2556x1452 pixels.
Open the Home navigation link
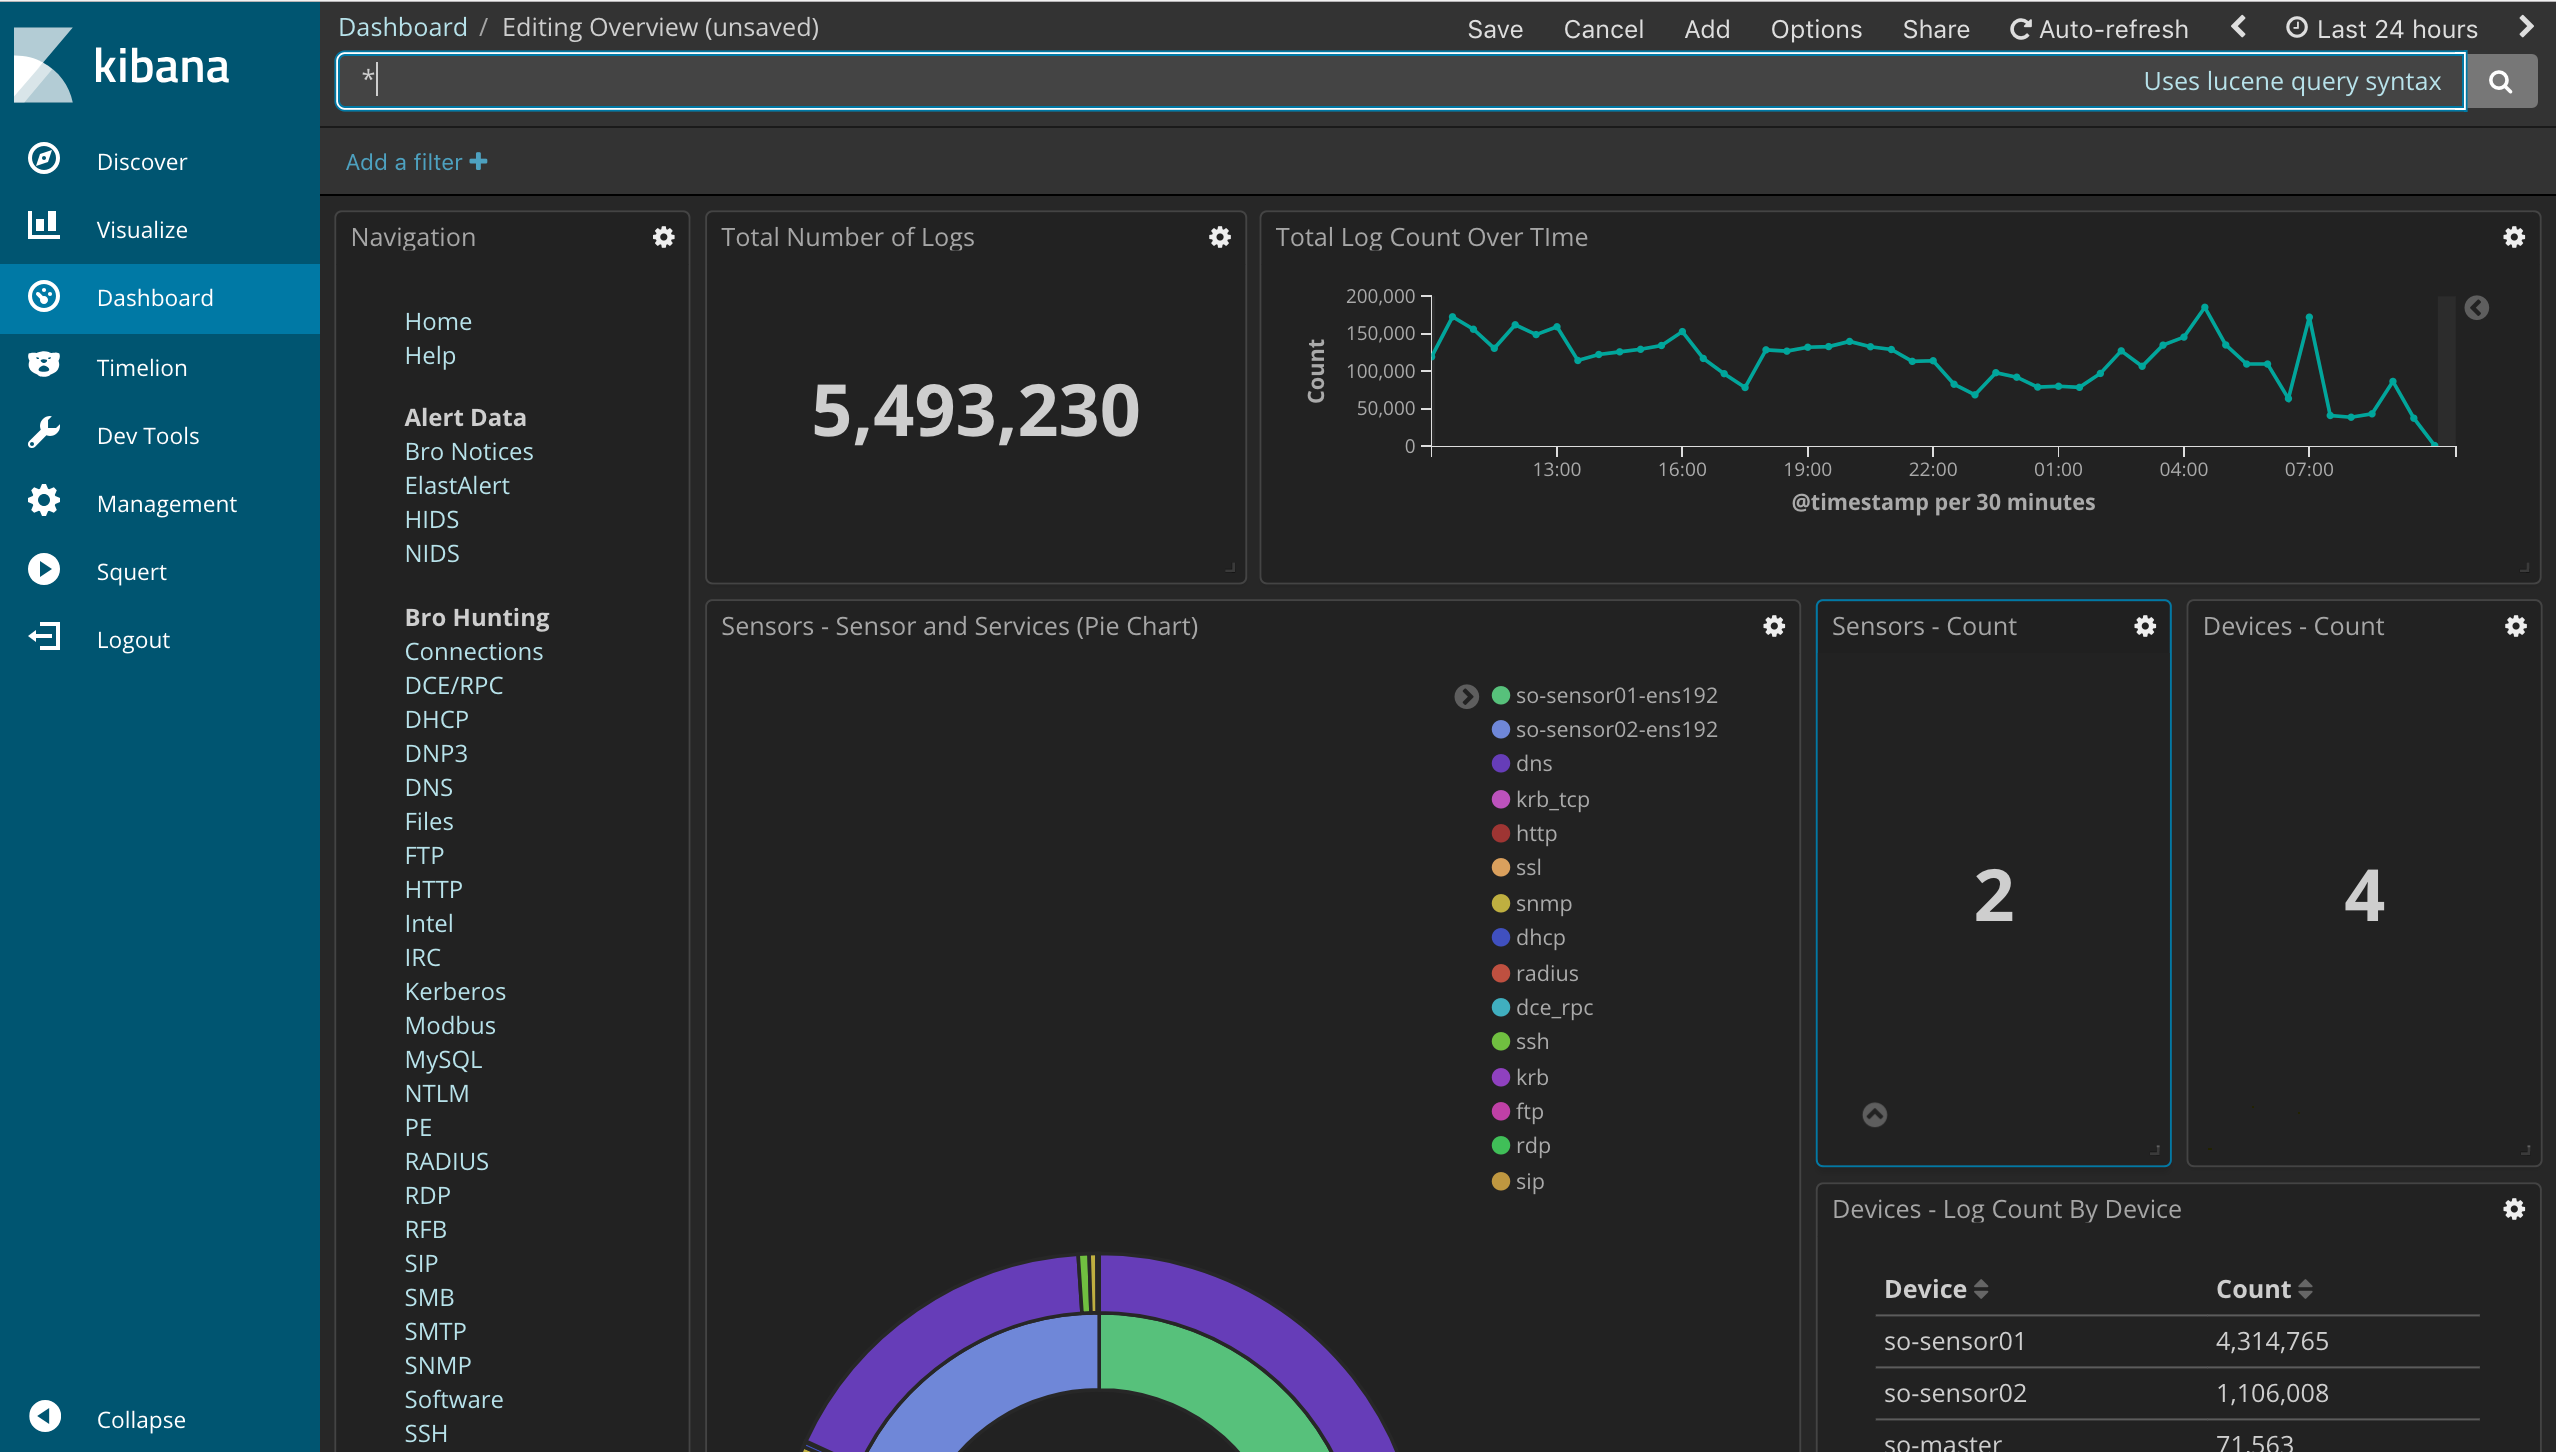pos(438,321)
